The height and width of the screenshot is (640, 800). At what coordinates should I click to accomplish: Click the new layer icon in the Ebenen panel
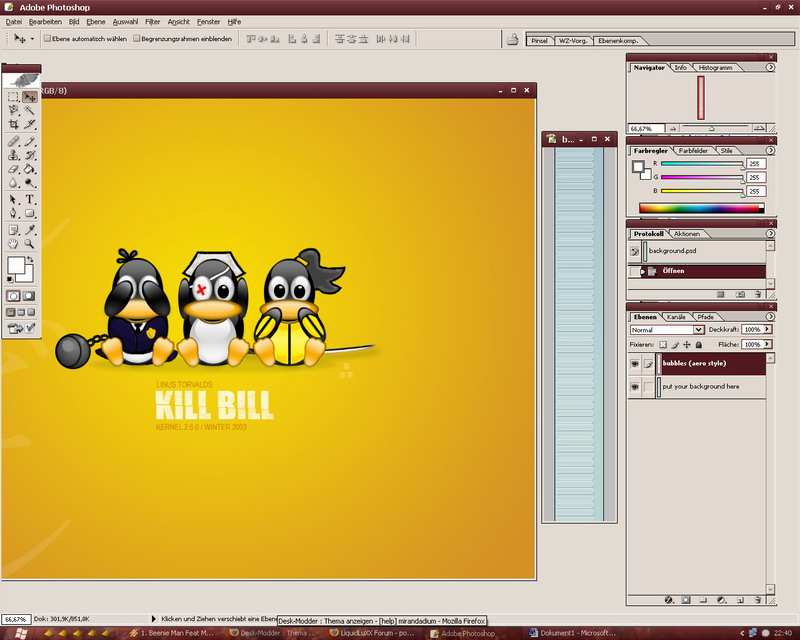[740, 600]
